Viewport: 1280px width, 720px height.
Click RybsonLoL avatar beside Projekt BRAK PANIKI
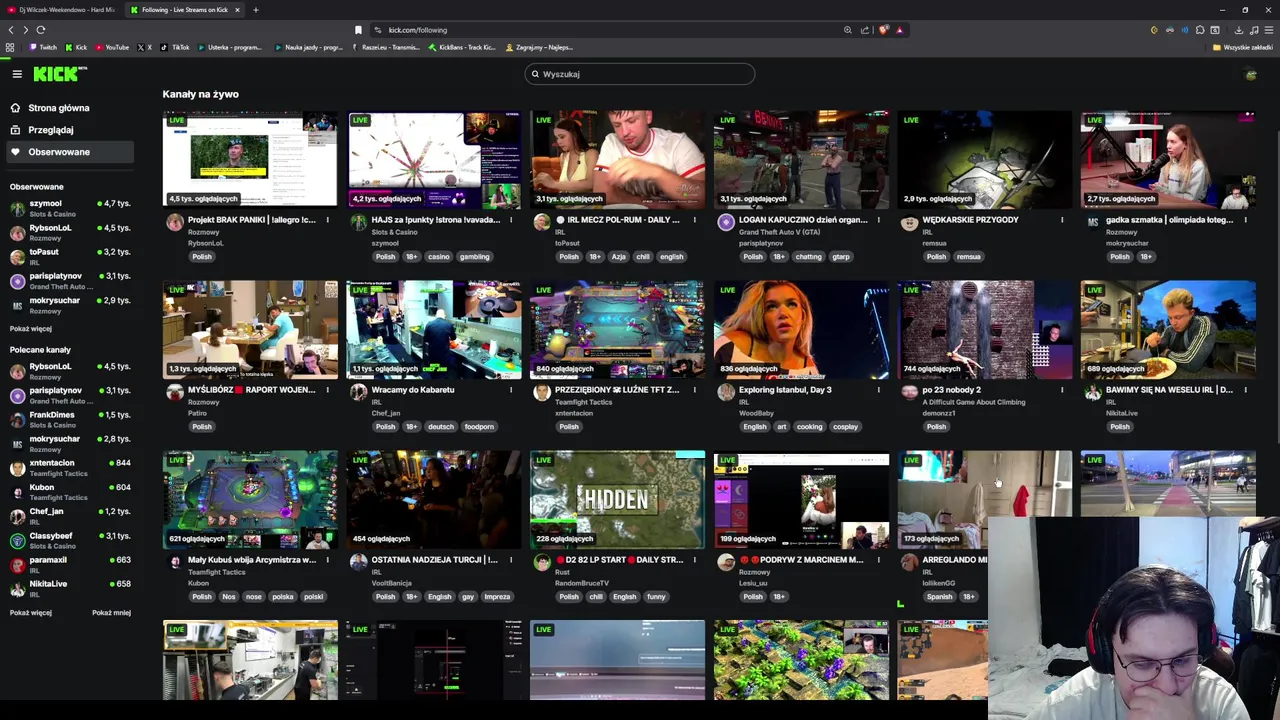pos(175,222)
